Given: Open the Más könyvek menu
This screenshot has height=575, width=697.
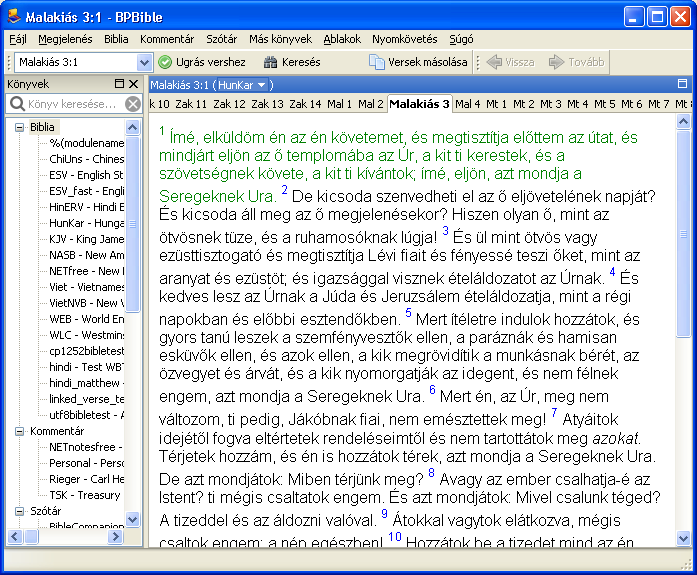Looking at the screenshot, I should pos(280,40).
